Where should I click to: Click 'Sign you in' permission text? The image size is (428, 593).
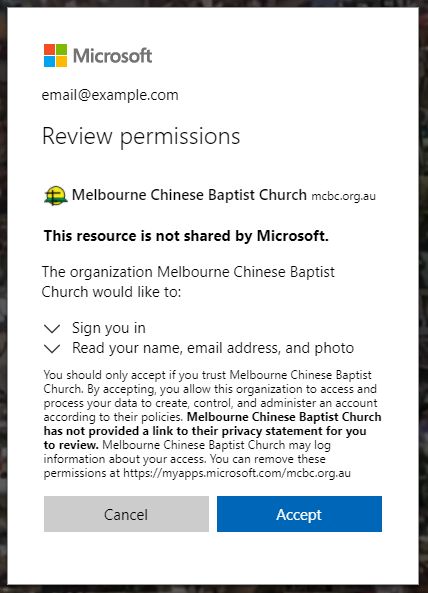[x=109, y=328]
